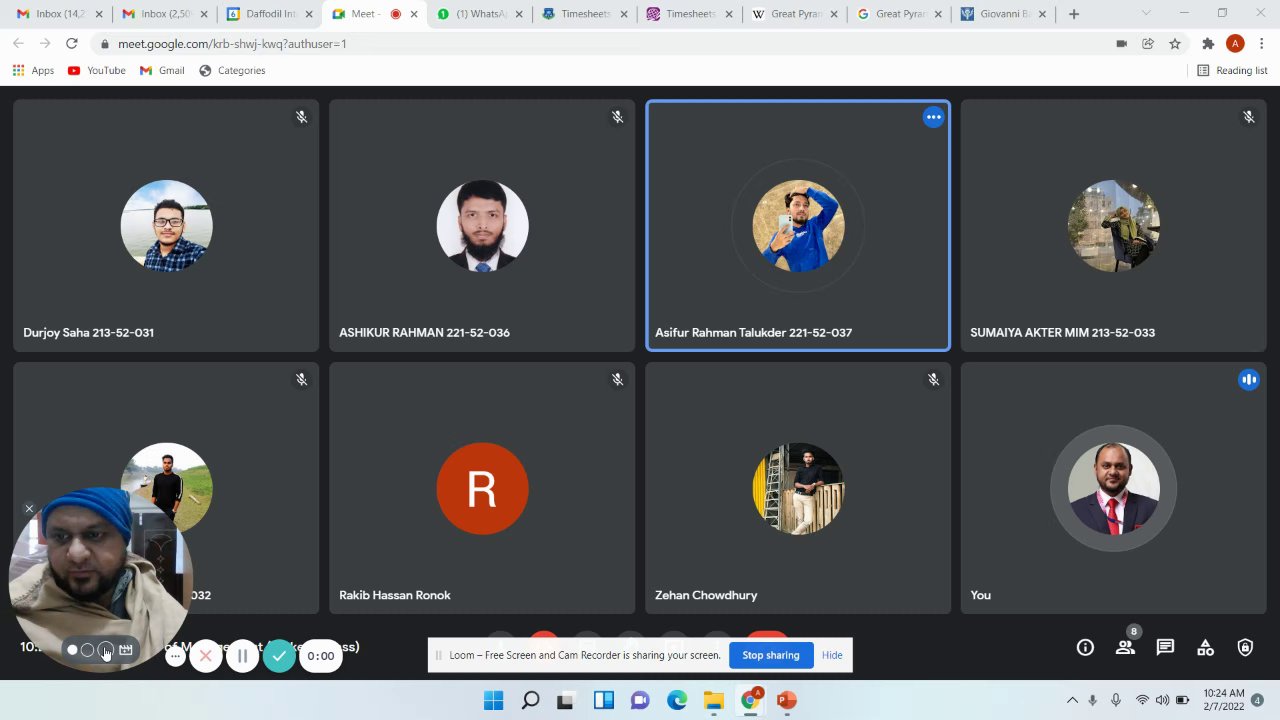The height and width of the screenshot is (720, 1280).
Task: Click Rakib Hassan Ronok's R avatar
Action: click(482, 488)
